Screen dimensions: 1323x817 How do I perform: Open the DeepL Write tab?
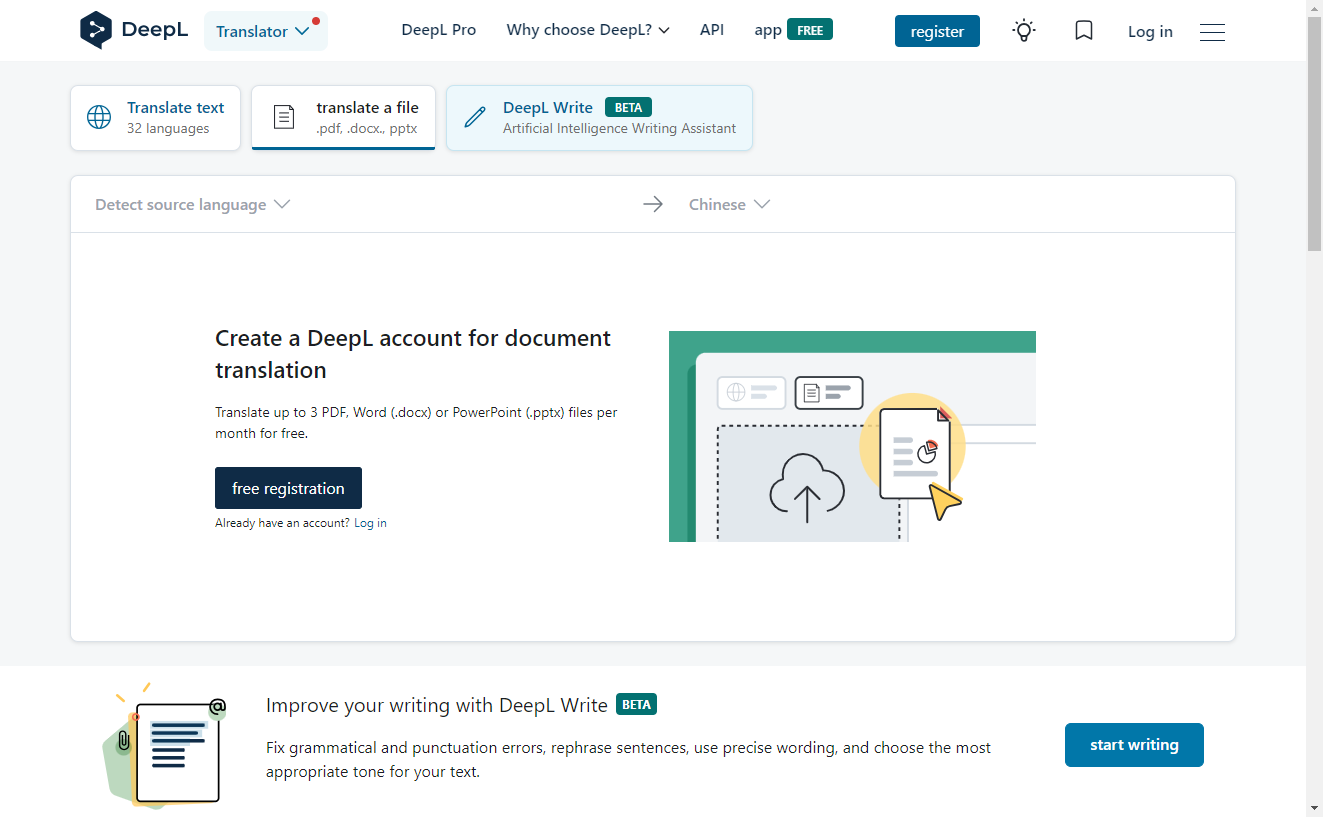click(x=599, y=118)
